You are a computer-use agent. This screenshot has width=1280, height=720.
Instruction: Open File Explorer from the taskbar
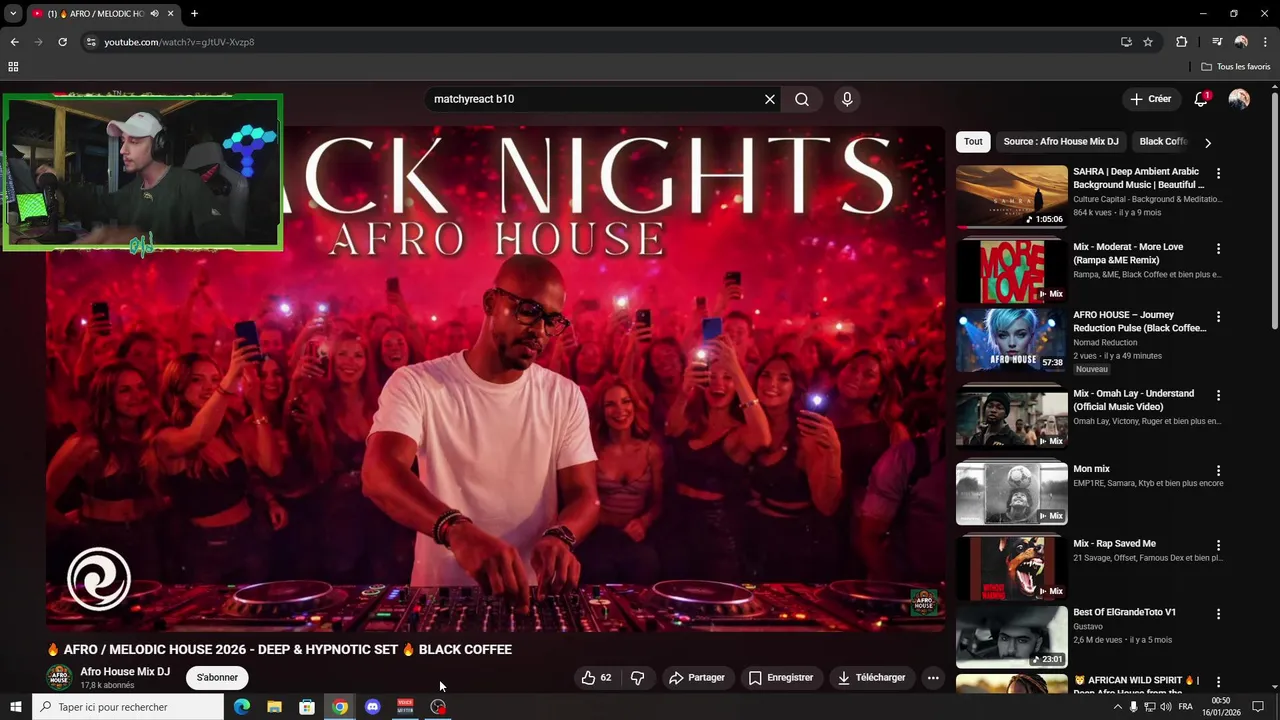click(x=274, y=707)
